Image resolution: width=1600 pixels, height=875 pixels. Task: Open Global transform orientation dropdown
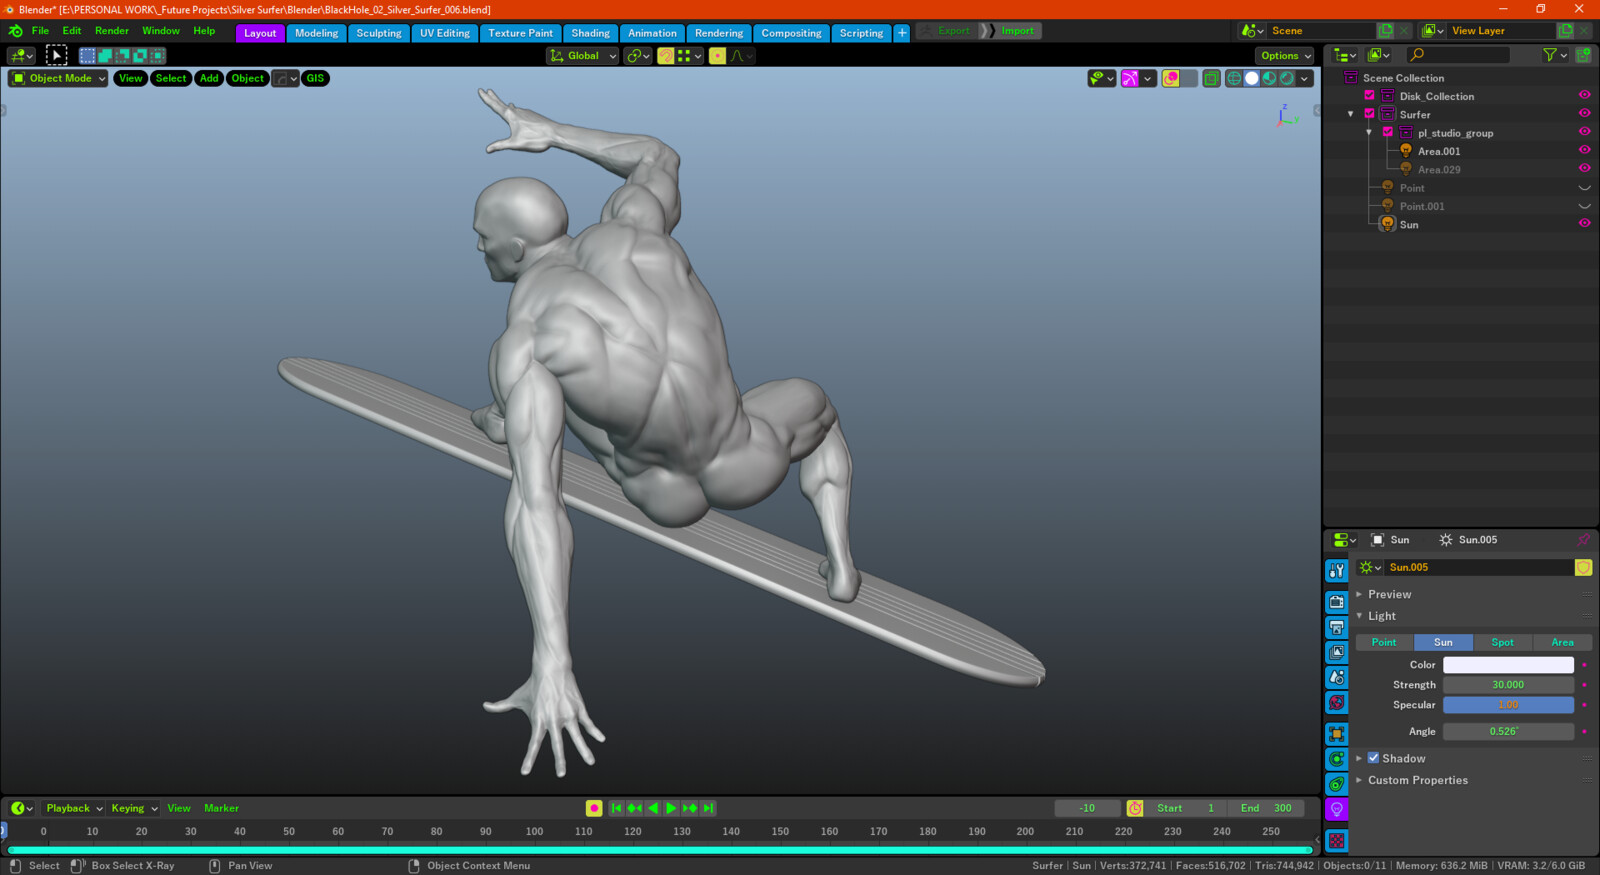coord(583,56)
